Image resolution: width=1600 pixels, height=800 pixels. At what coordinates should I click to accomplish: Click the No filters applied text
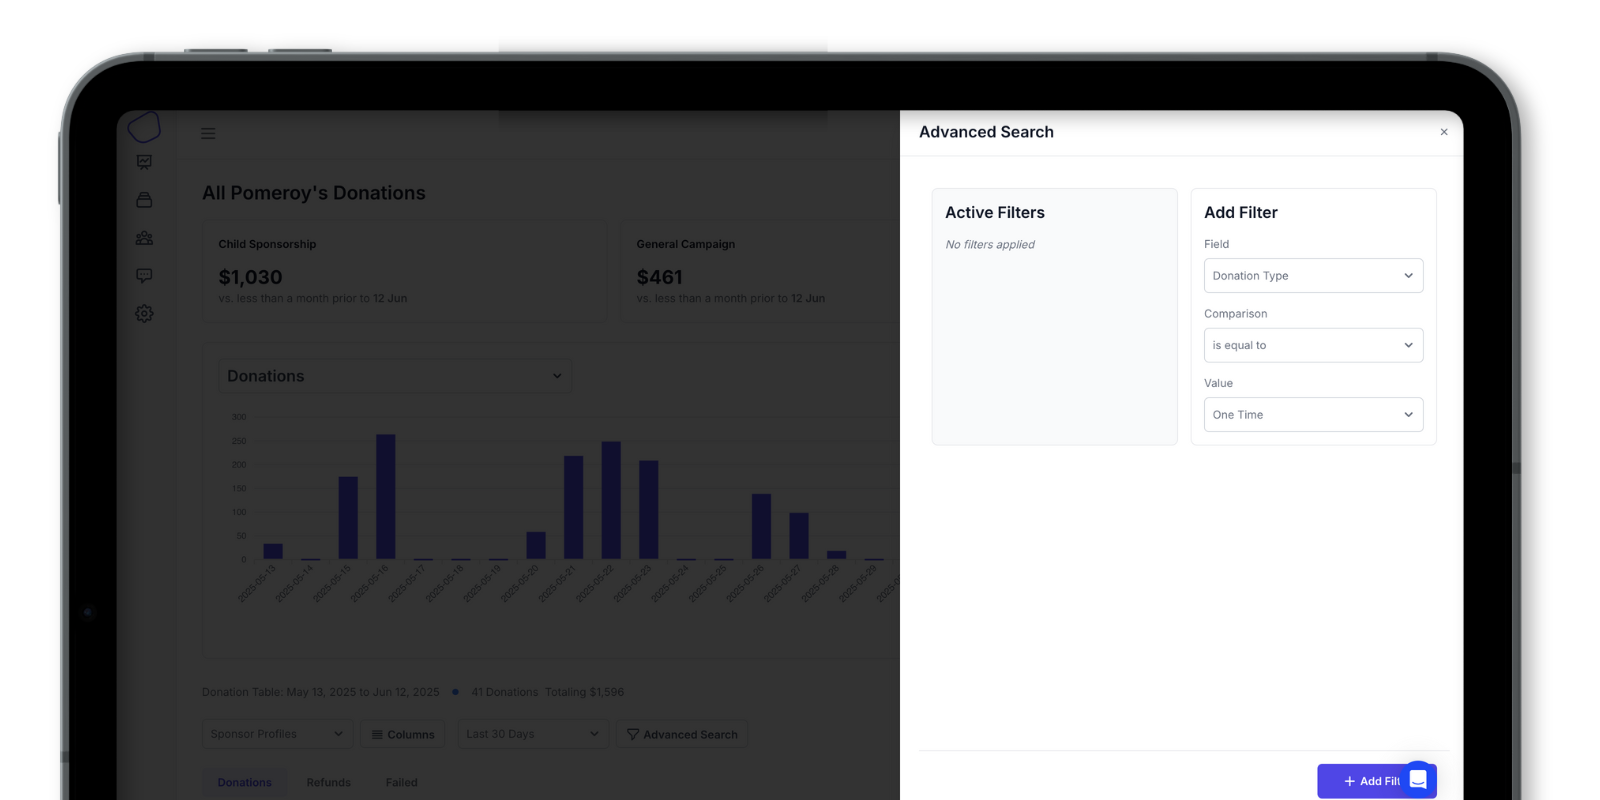click(990, 244)
